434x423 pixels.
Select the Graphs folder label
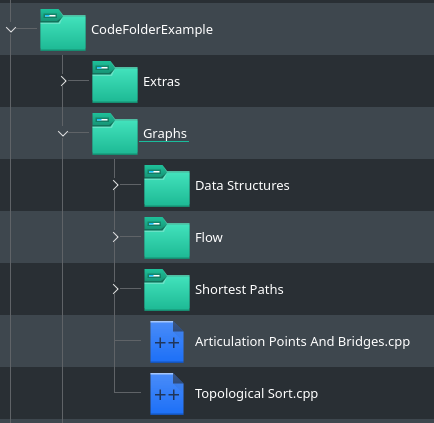point(165,134)
